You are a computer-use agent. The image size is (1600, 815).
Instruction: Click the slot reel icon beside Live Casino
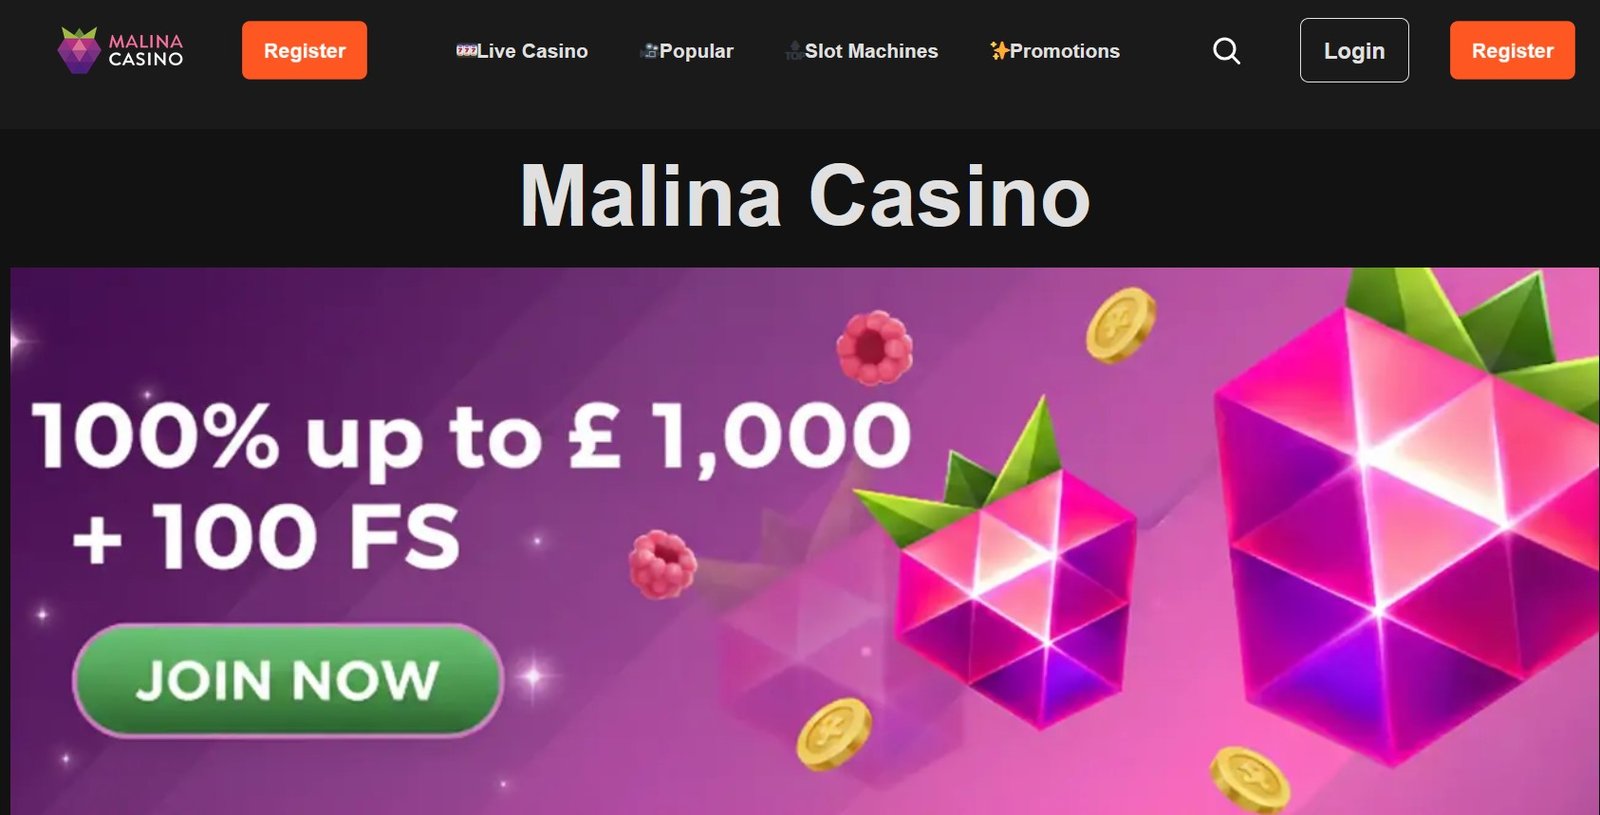coord(466,50)
